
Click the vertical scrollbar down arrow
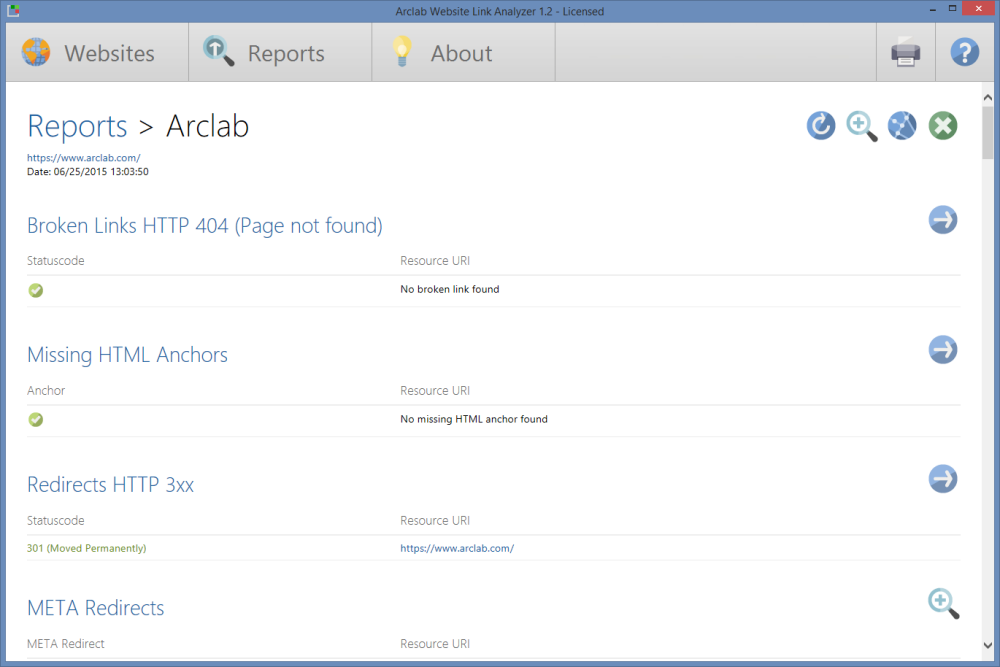(987, 645)
